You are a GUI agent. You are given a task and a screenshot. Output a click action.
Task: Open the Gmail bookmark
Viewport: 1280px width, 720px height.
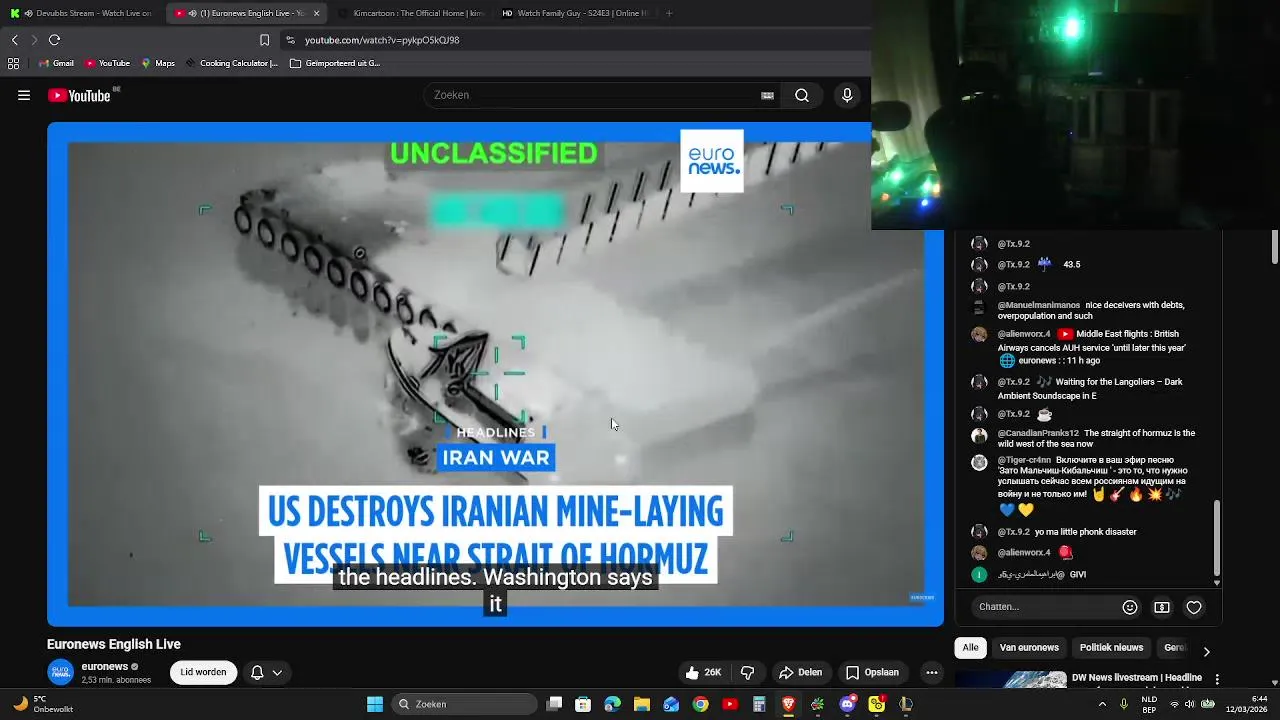click(x=56, y=63)
